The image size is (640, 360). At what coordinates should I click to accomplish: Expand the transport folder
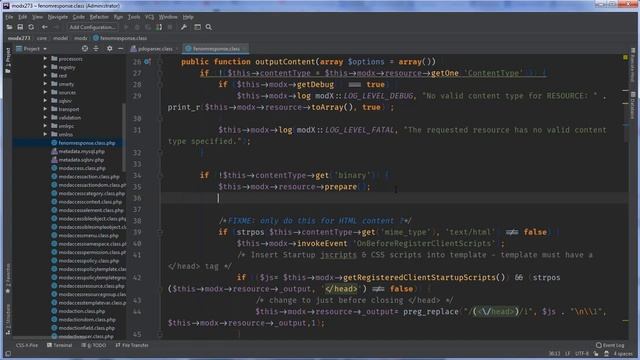point(45,109)
